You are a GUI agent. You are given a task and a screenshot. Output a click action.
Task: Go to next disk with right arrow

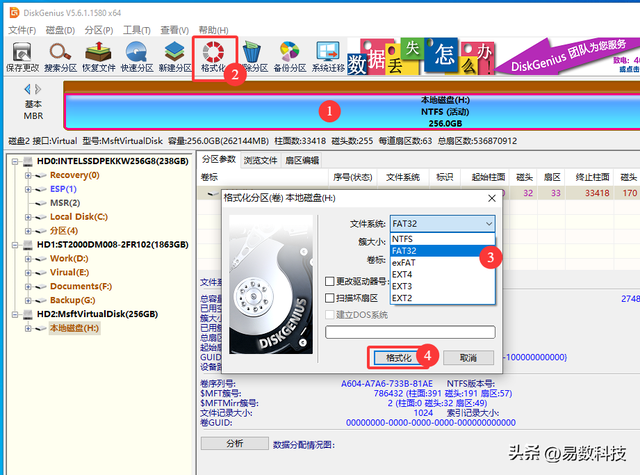pos(38,89)
